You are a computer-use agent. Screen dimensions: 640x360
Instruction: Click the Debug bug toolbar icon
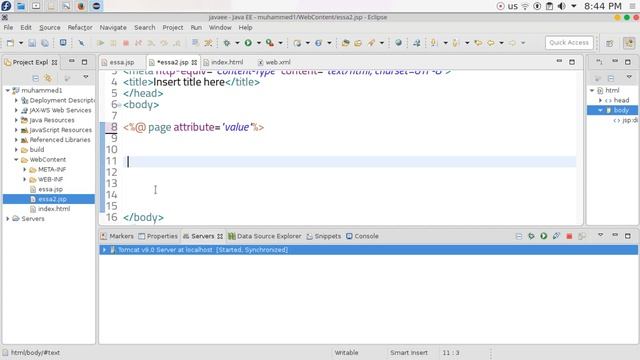[227, 42]
